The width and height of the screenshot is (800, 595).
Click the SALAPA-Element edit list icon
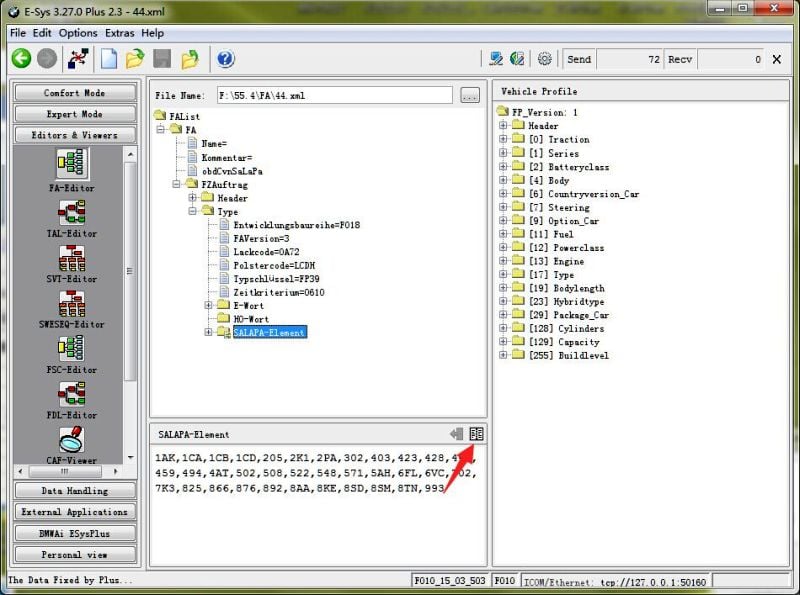(x=476, y=434)
